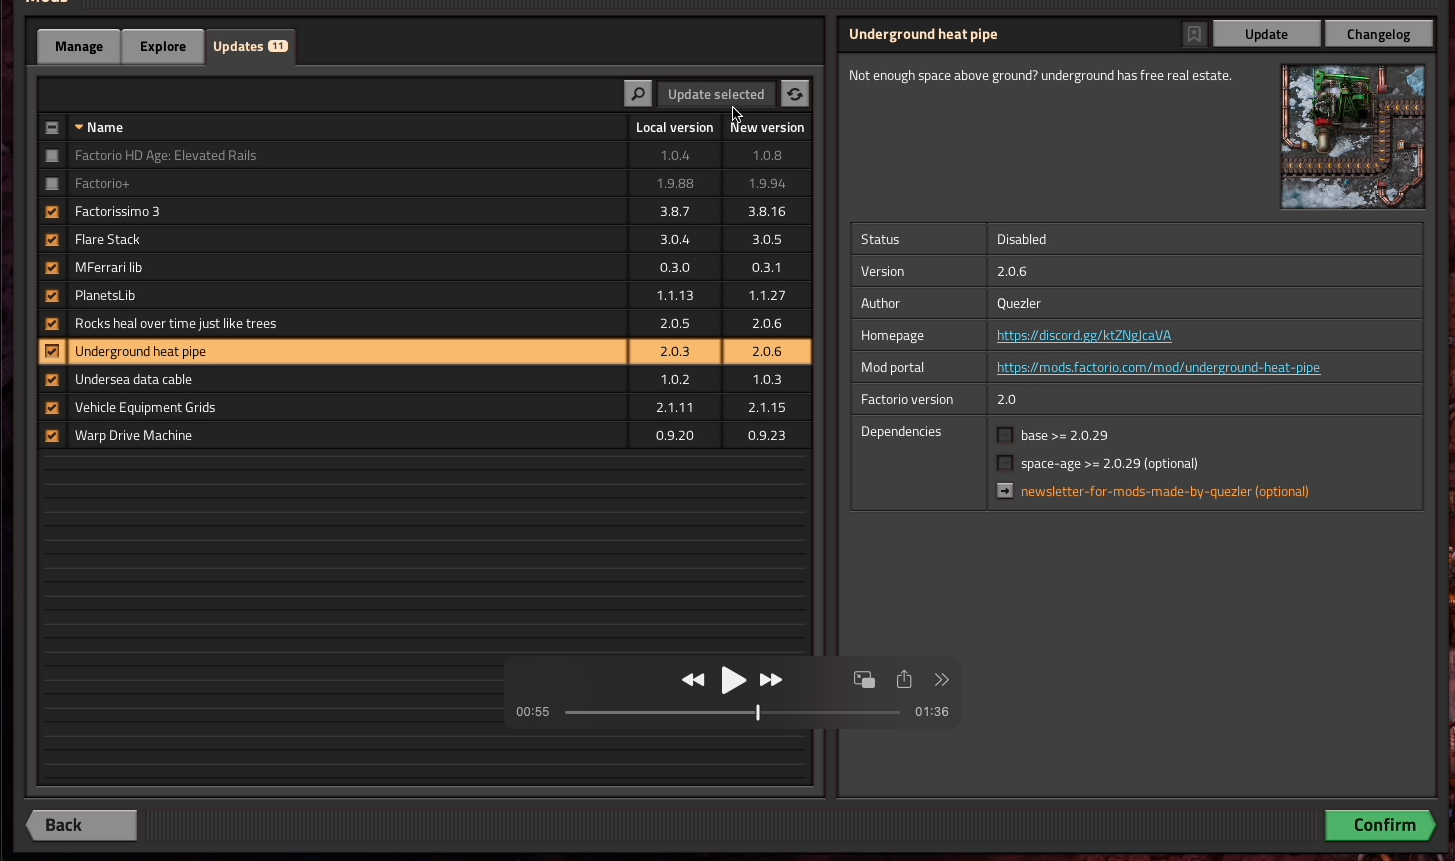Select the Warp Drive Machine row
This screenshot has height=861, width=1455.
point(425,435)
